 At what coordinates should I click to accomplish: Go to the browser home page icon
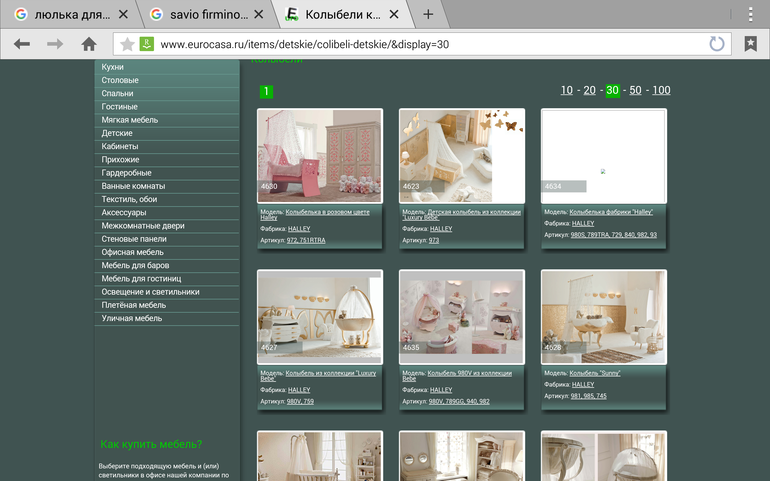(x=89, y=44)
